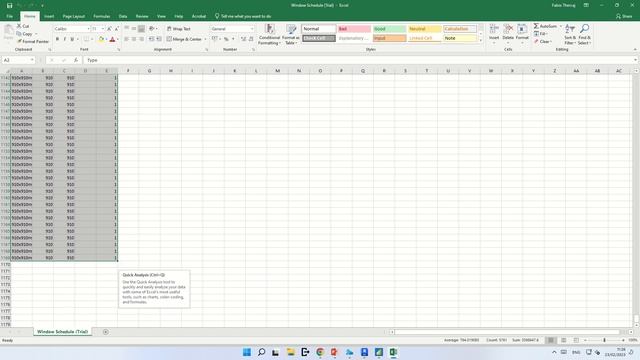This screenshot has height=360, width=640.
Task: Open the font size dropdown
Action: tap(102, 29)
